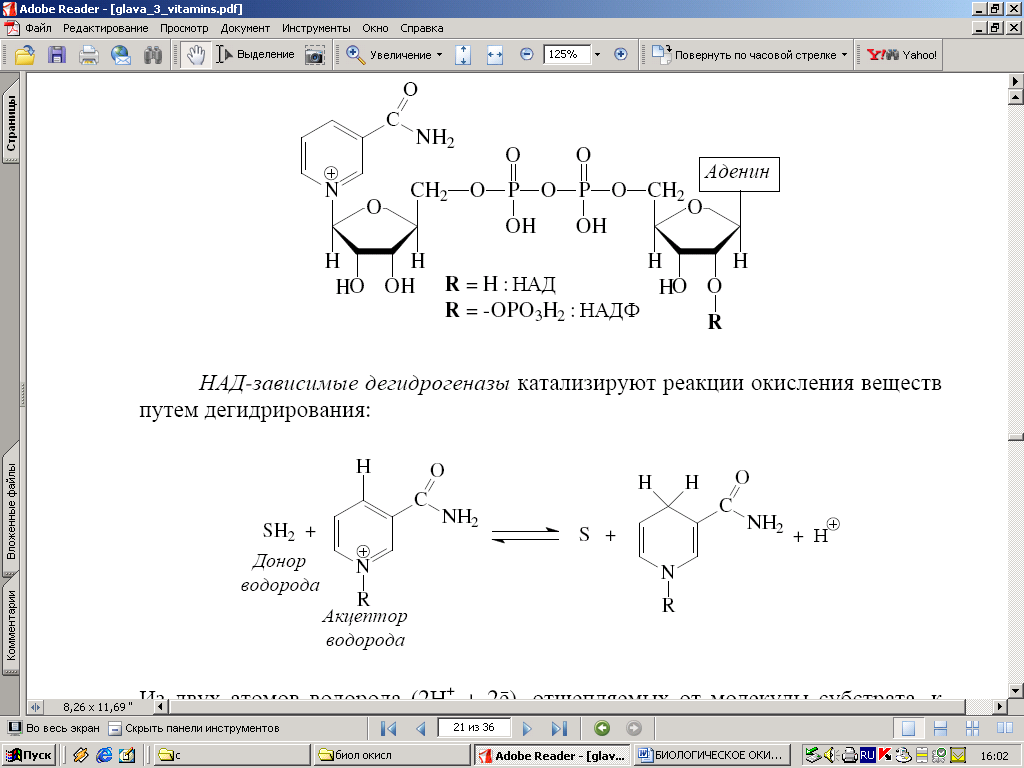Open the Файл menu
1024x768 pixels.
pos(39,28)
